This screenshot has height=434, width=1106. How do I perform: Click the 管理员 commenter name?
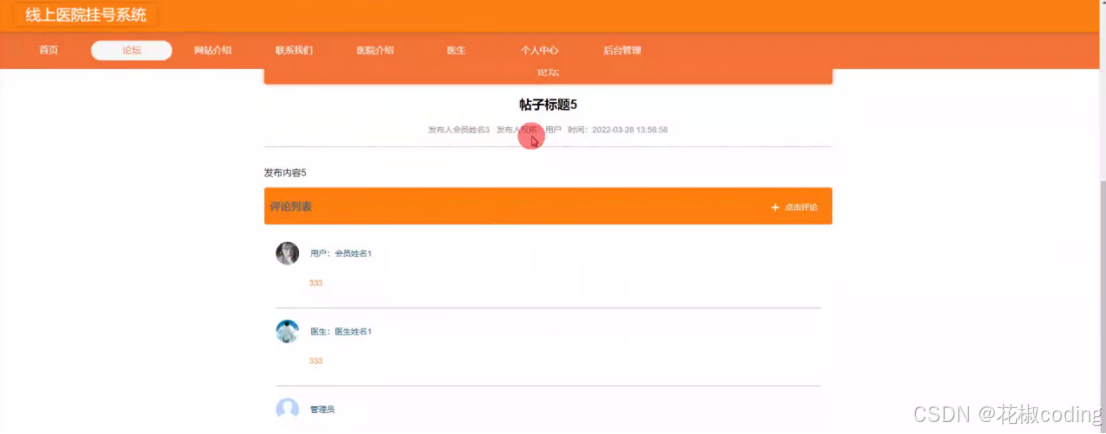pyautogui.click(x=322, y=409)
